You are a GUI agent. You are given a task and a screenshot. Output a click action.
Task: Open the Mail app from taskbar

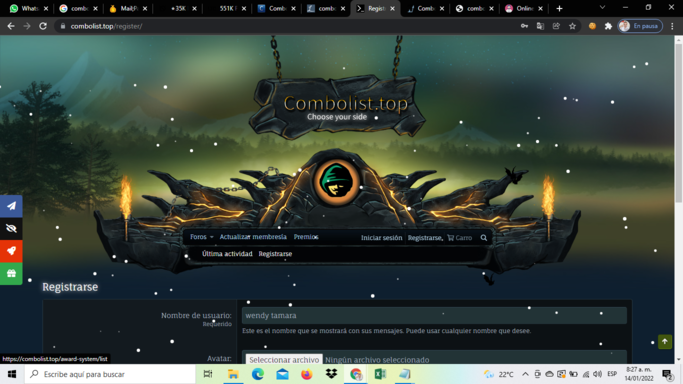[x=282, y=374]
